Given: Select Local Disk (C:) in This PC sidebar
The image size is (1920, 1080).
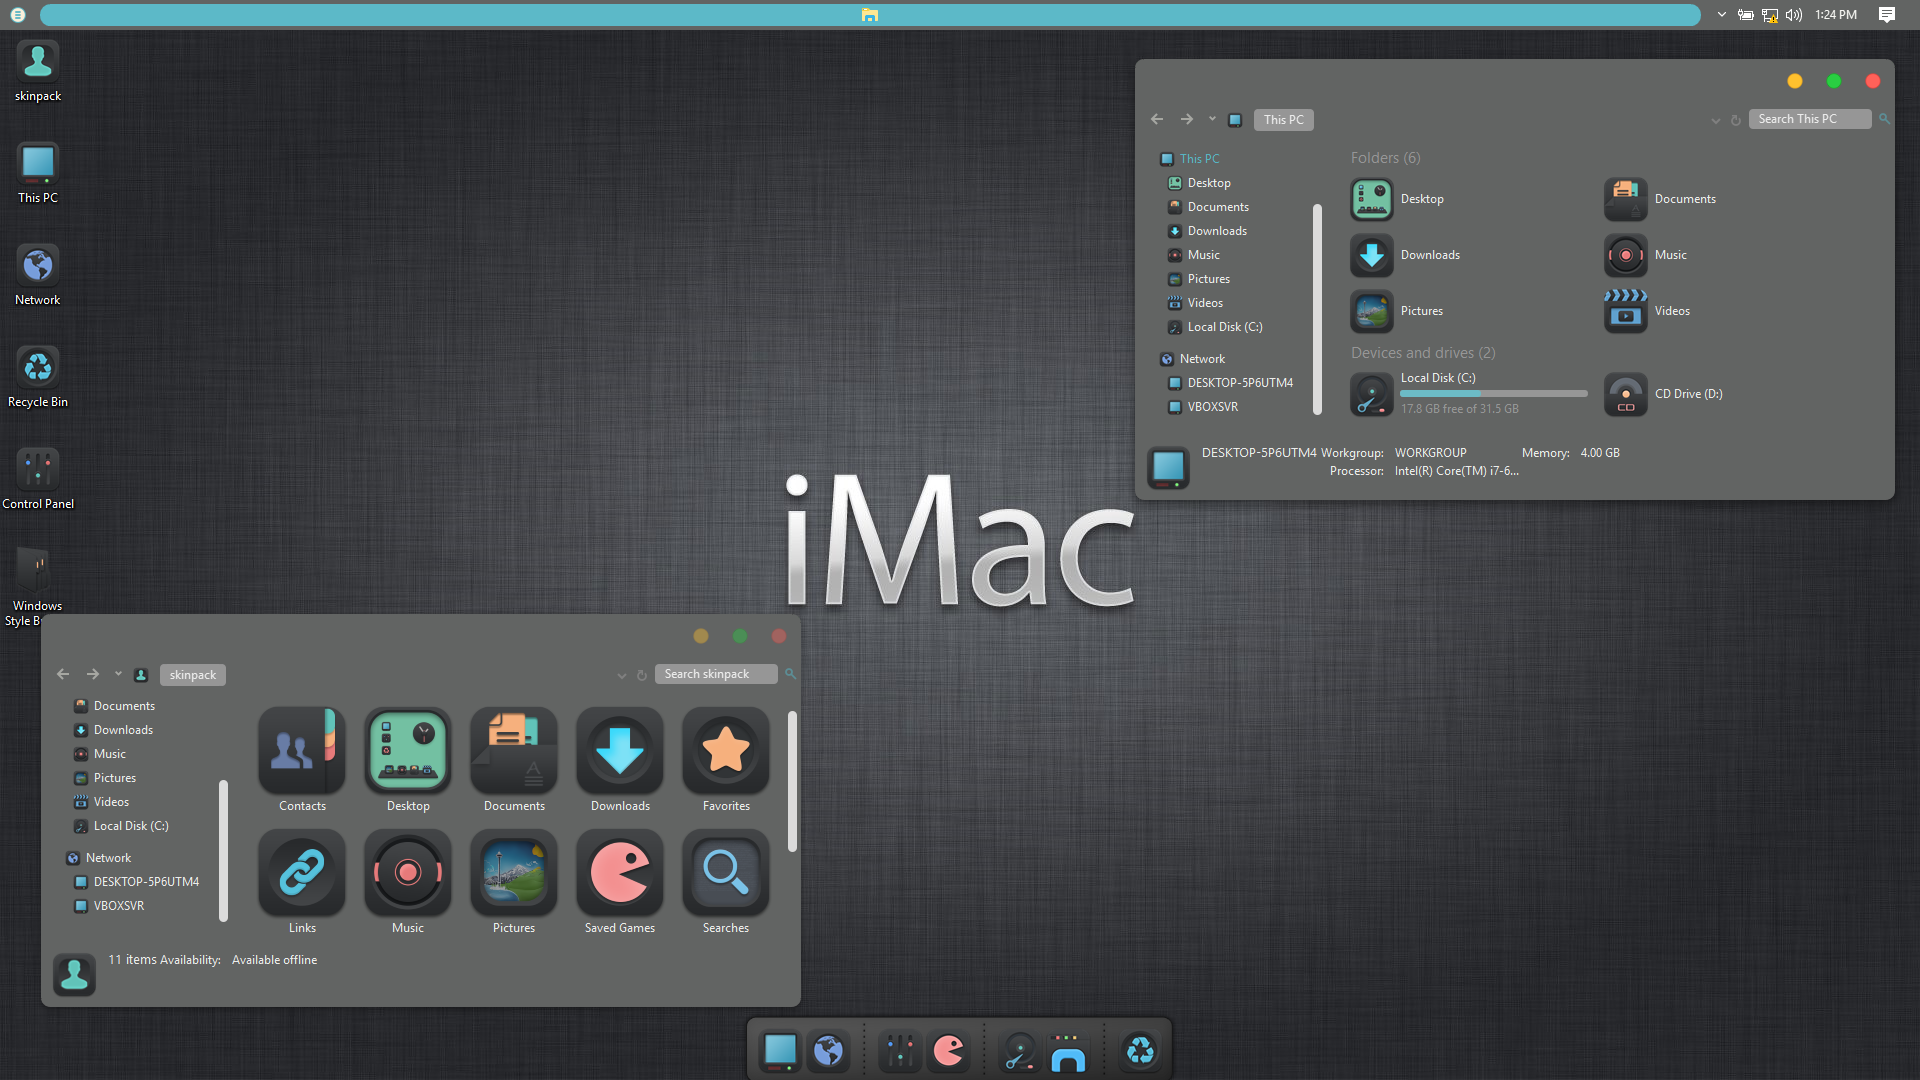Looking at the screenshot, I should click(x=1224, y=327).
